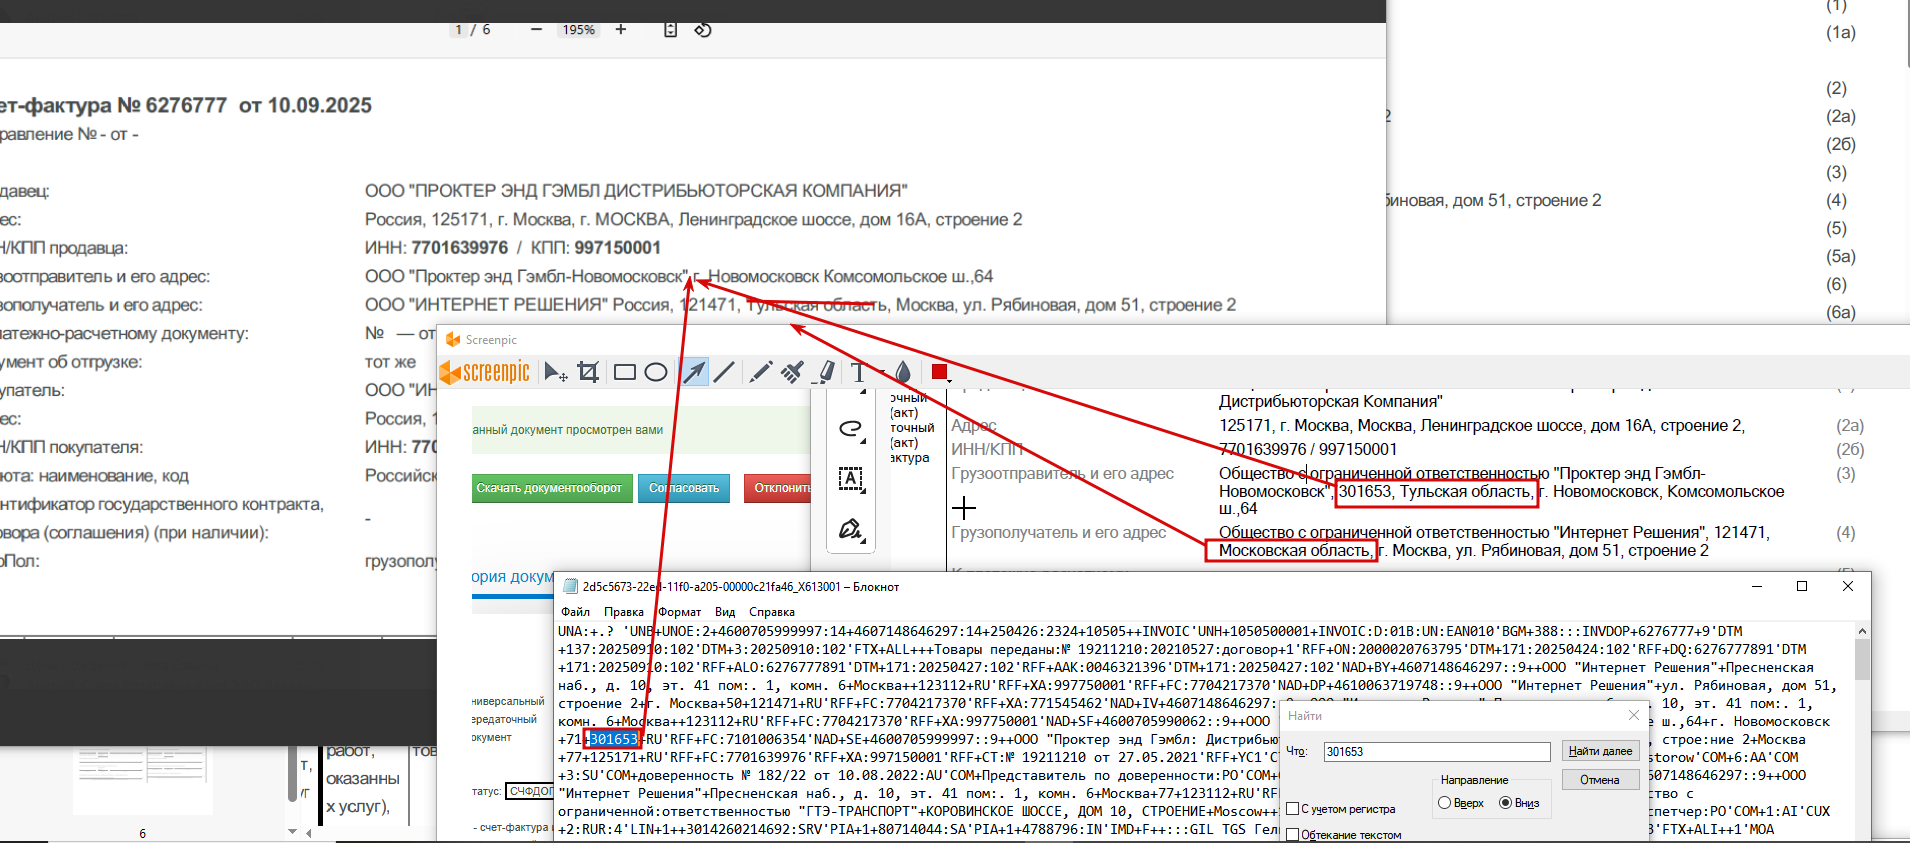Select the Crop tool in Screenpic
The height and width of the screenshot is (843, 1910).
point(588,372)
